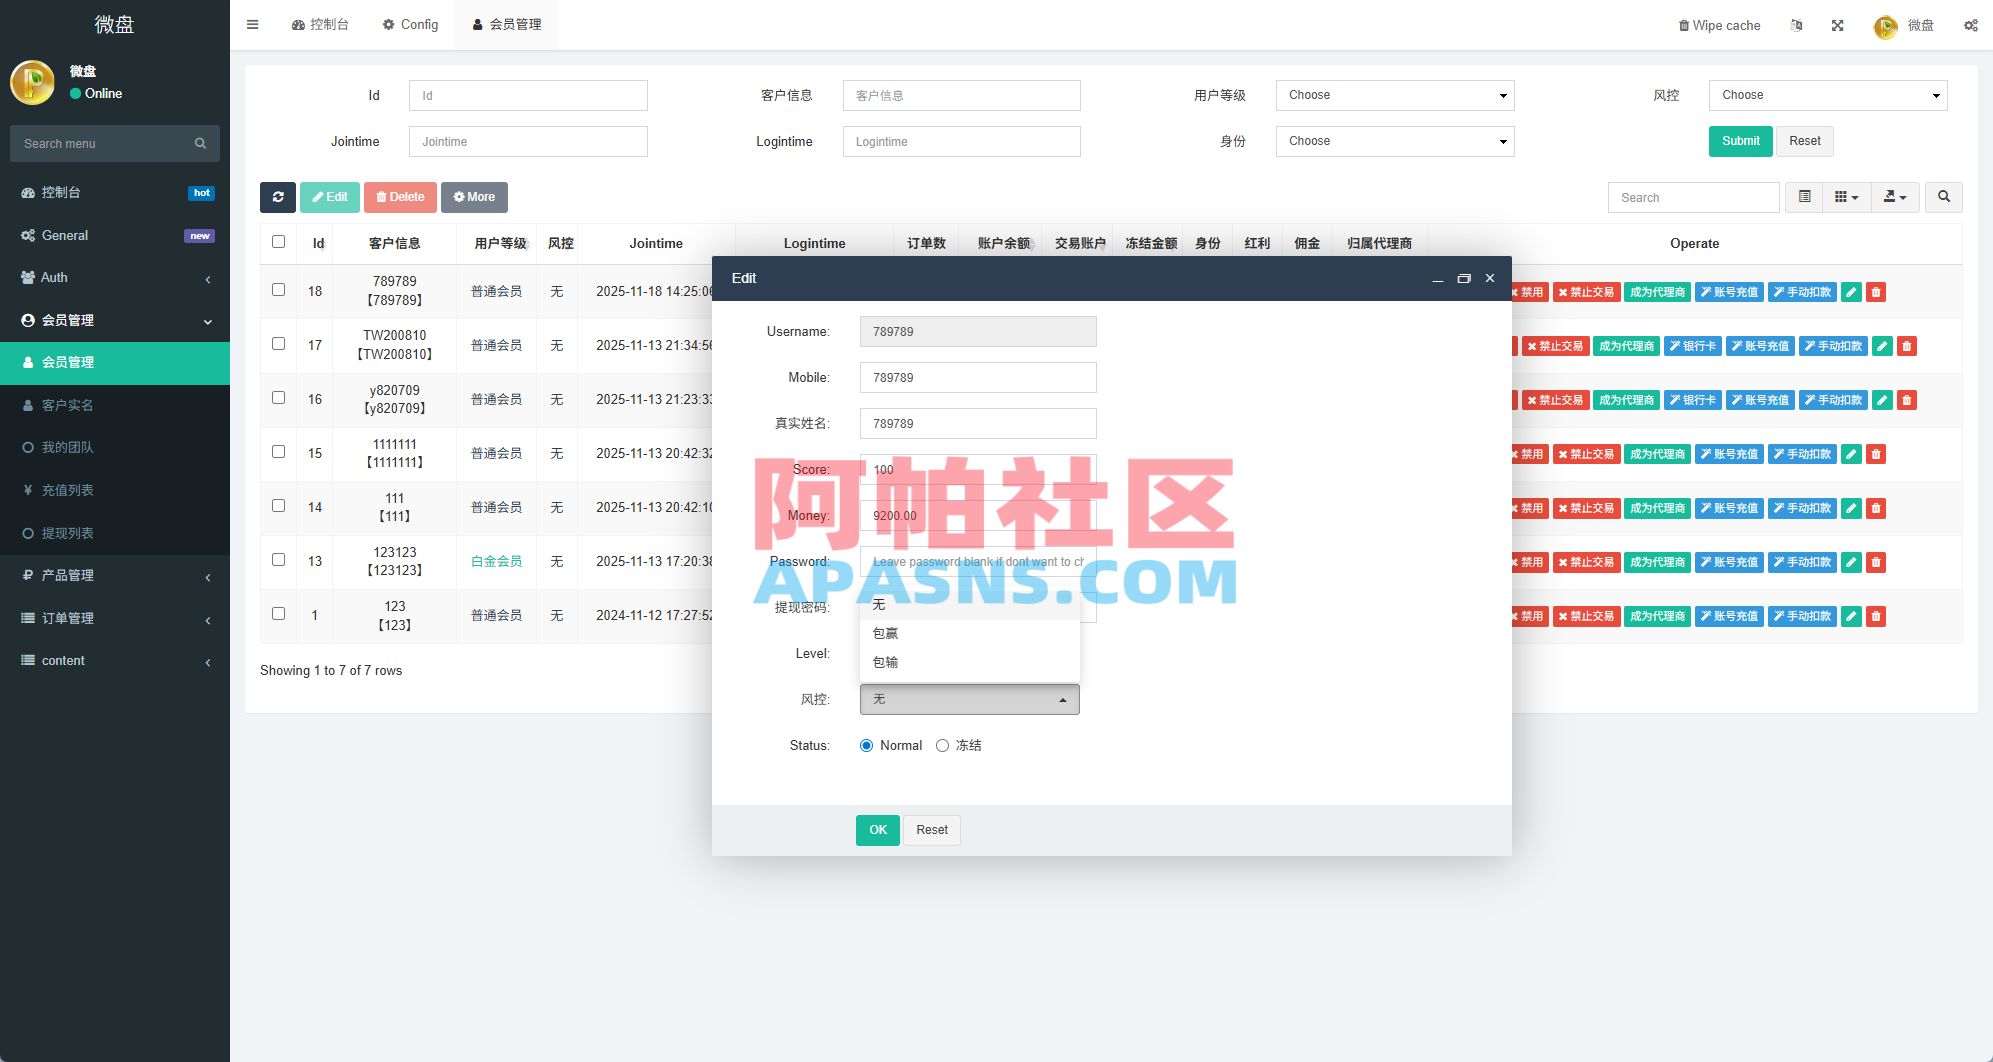
Task: Click the Mobile input field in Edit dialog
Action: (x=978, y=378)
